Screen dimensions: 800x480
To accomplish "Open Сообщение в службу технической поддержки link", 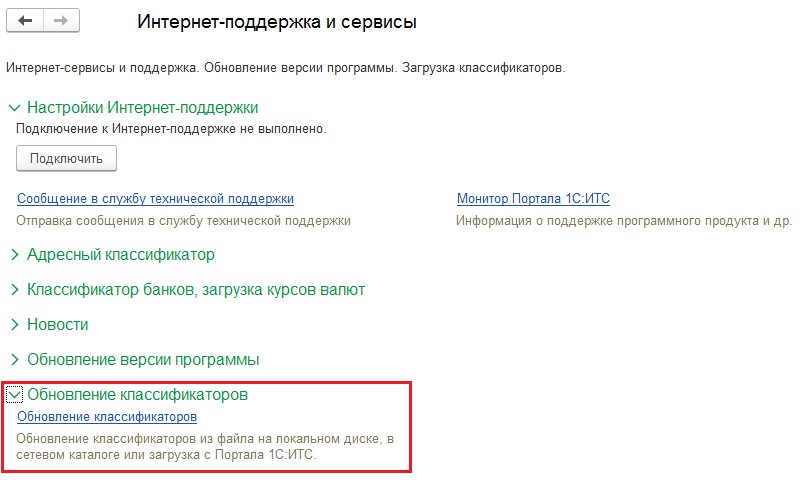I will point(156,198).
